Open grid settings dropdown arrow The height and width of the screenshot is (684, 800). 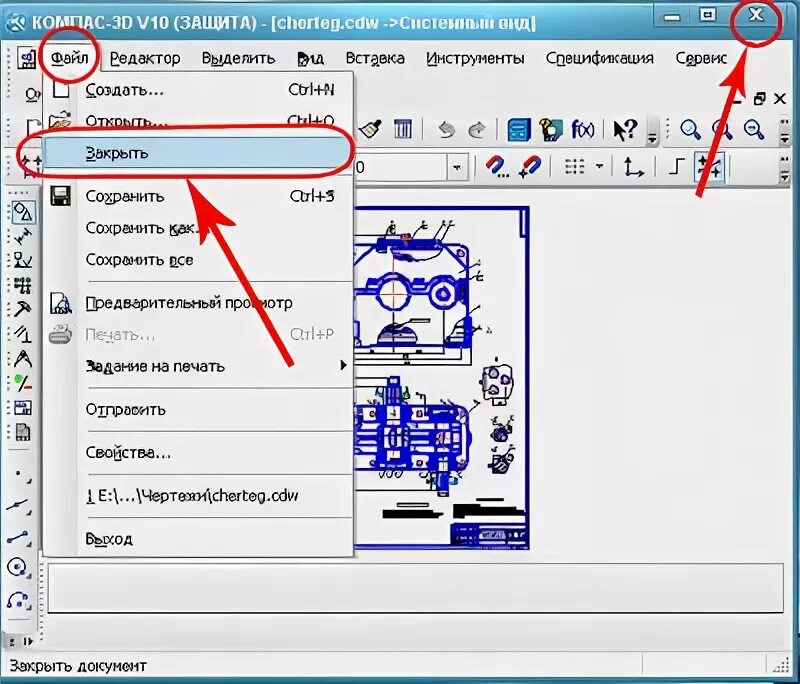click(x=599, y=166)
